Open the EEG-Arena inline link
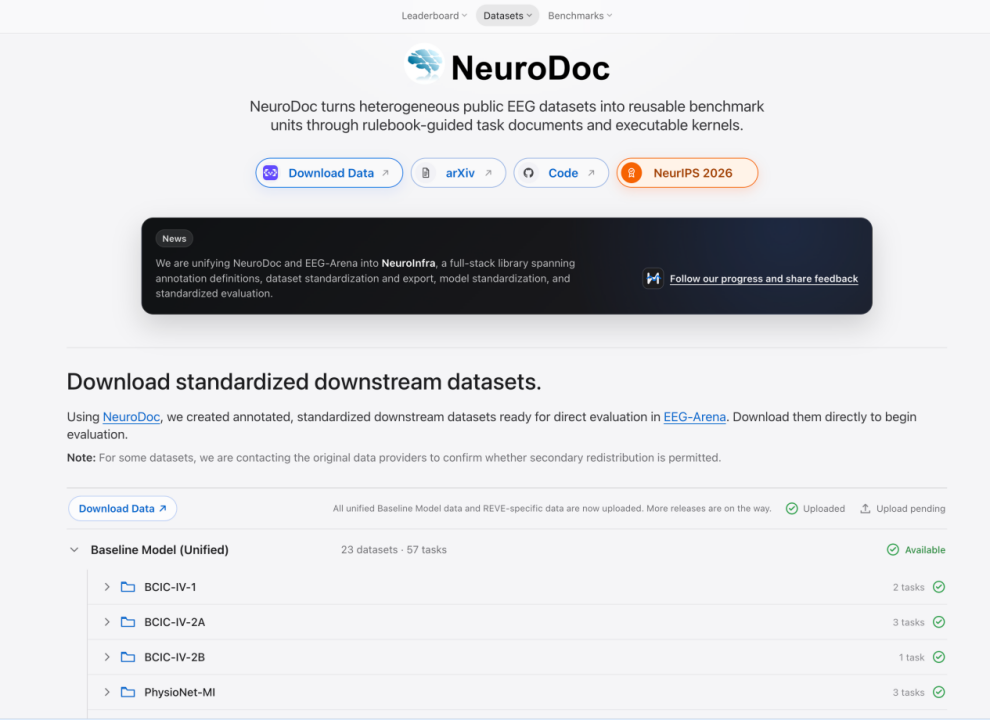The width and height of the screenshot is (990, 720). coord(695,417)
